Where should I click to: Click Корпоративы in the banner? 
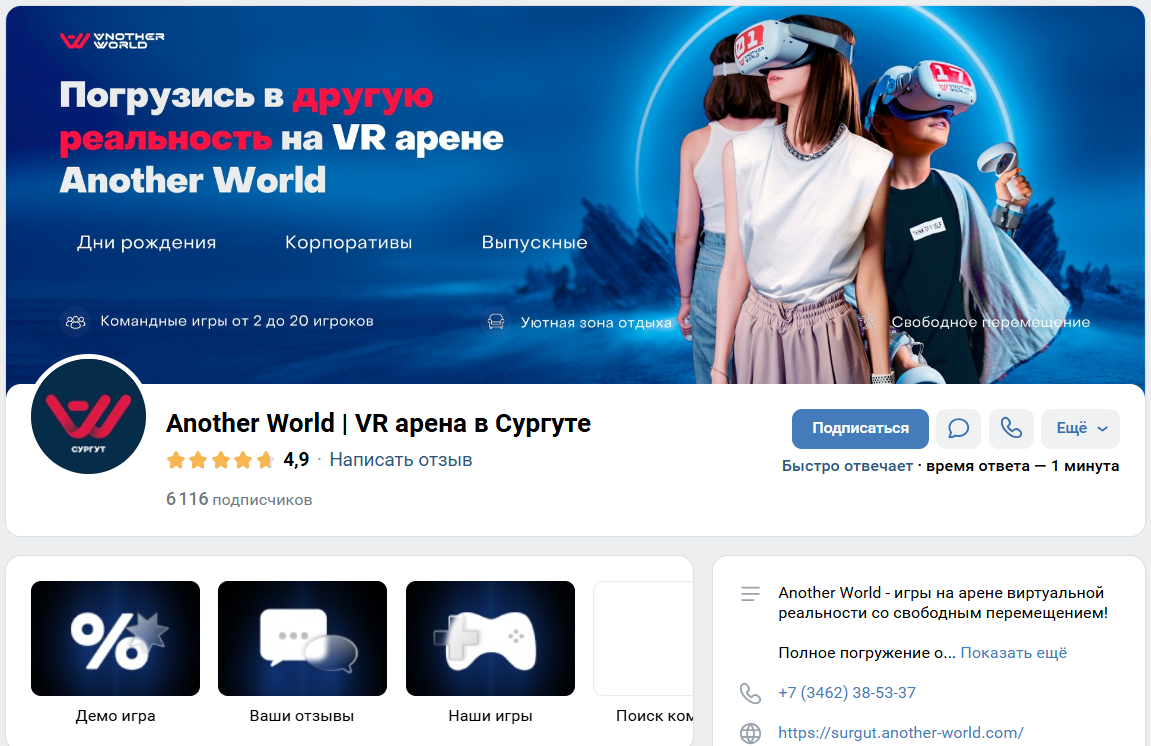pyautogui.click(x=349, y=242)
